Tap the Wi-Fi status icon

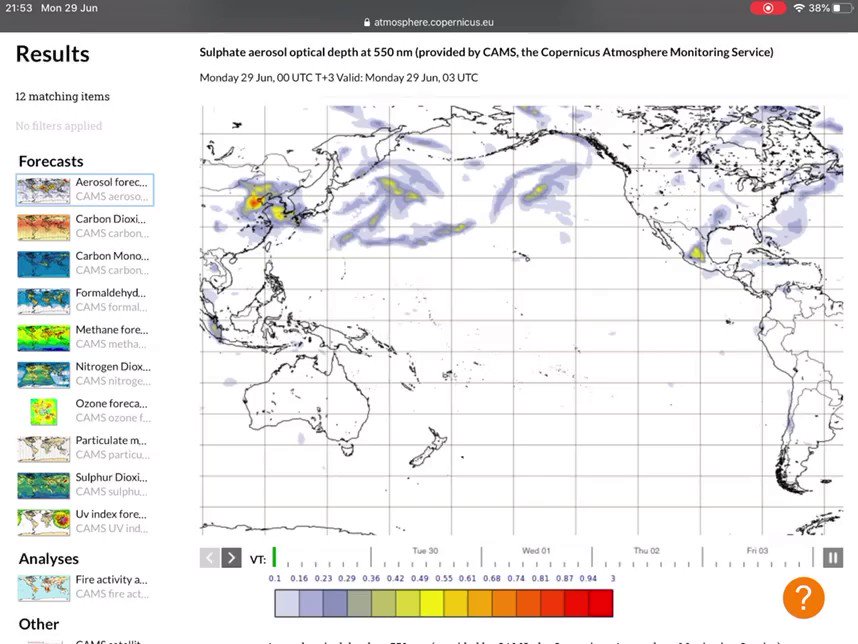(799, 8)
